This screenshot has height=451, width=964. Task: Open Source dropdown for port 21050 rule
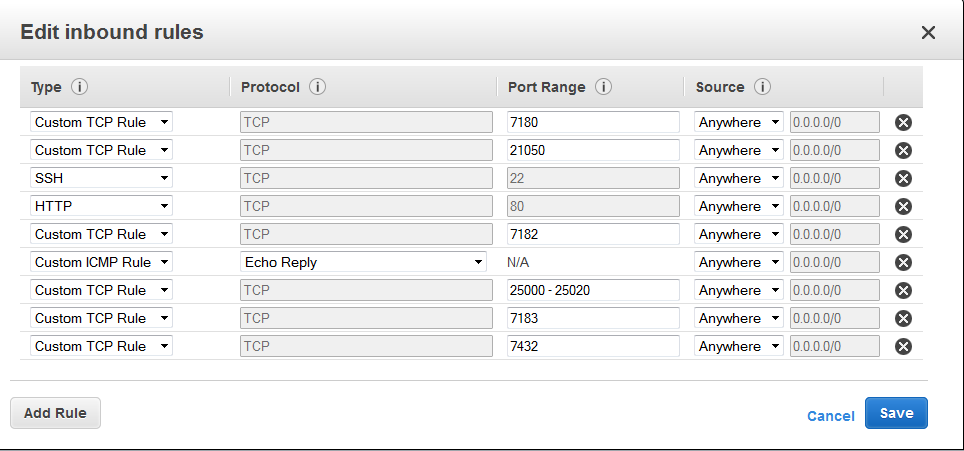[739, 150]
